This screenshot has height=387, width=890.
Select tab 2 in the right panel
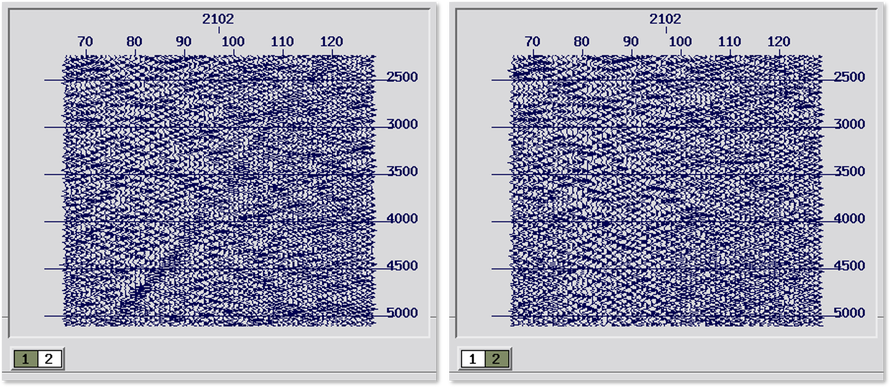tap(496, 359)
